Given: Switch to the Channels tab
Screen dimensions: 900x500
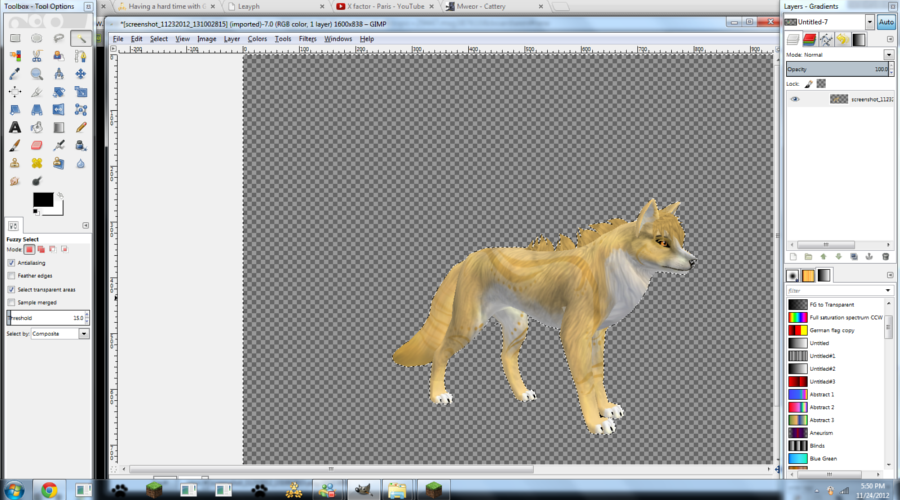Looking at the screenshot, I should tap(809, 39).
